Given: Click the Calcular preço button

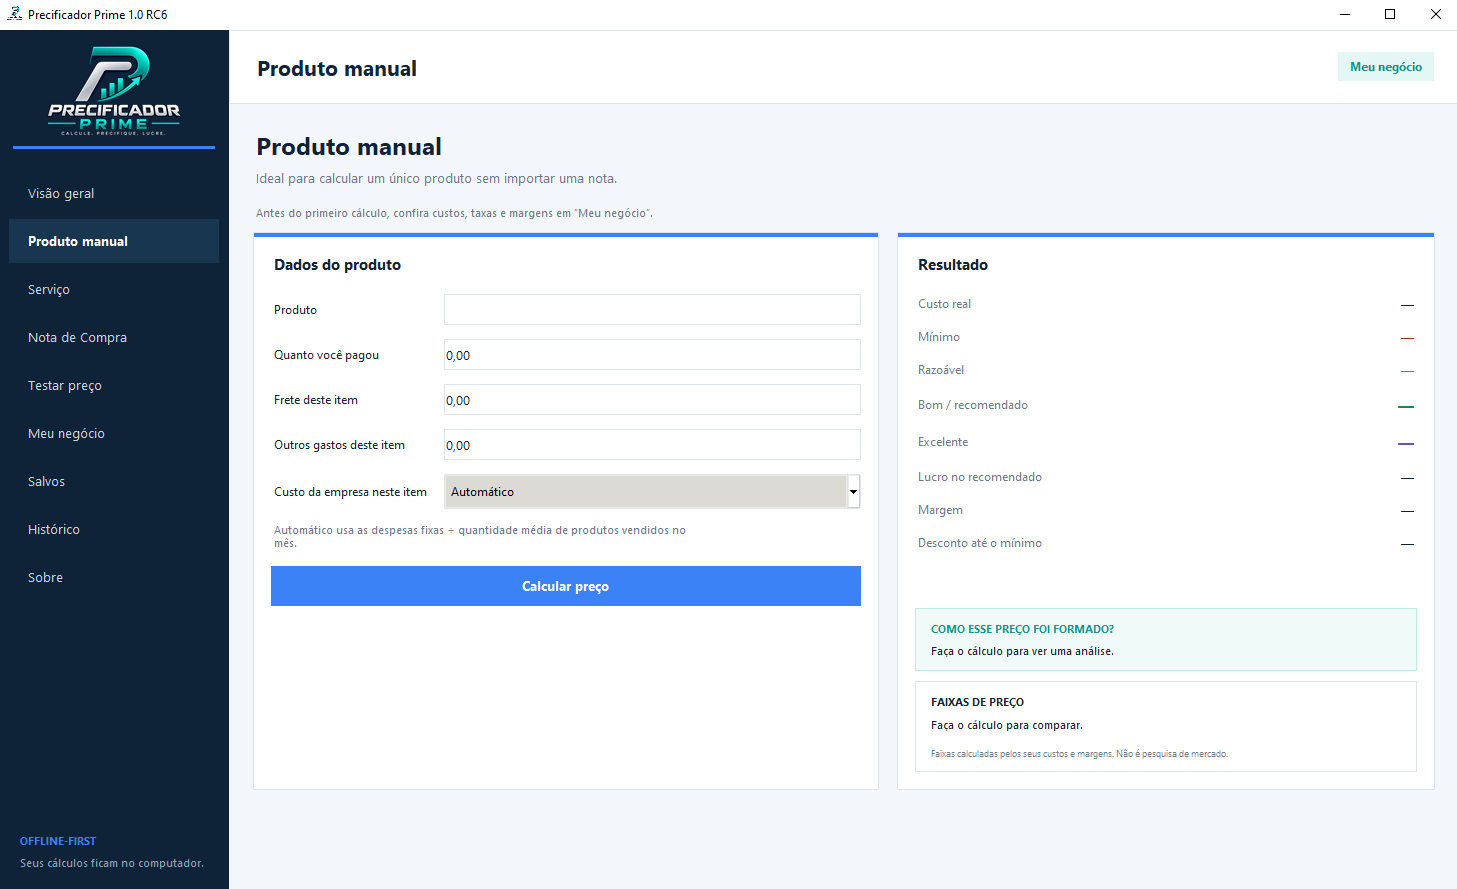Looking at the screenshot, I should coord(566,586).
